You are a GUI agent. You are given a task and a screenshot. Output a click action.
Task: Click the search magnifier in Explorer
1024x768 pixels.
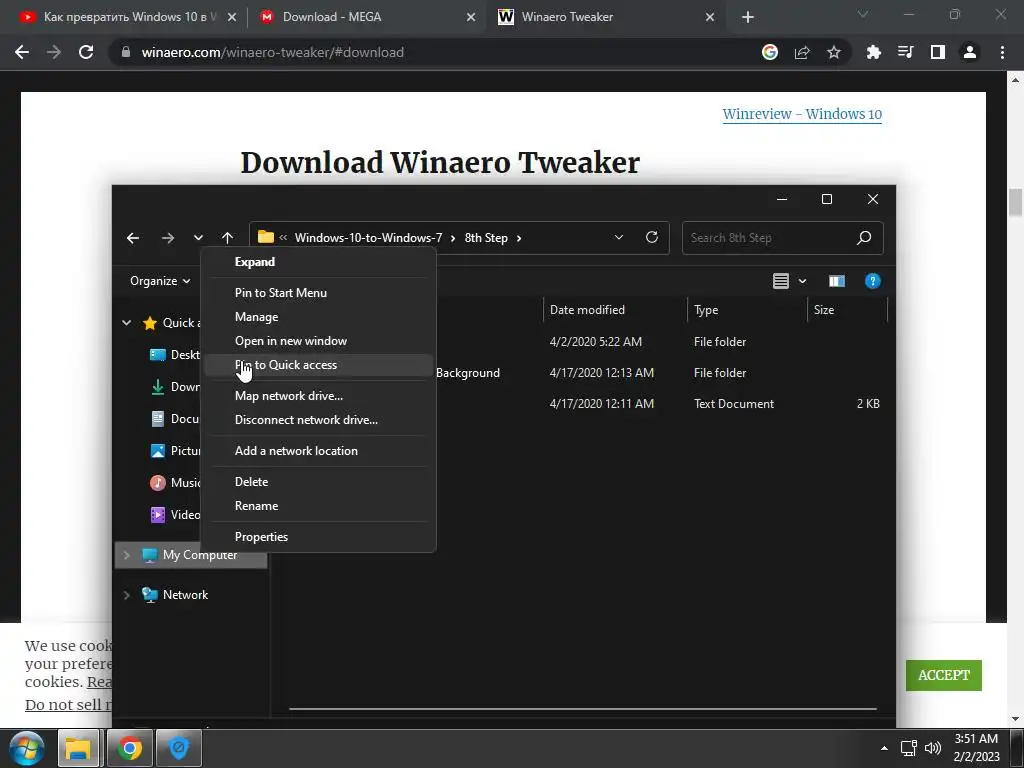[x=864, y=238]
